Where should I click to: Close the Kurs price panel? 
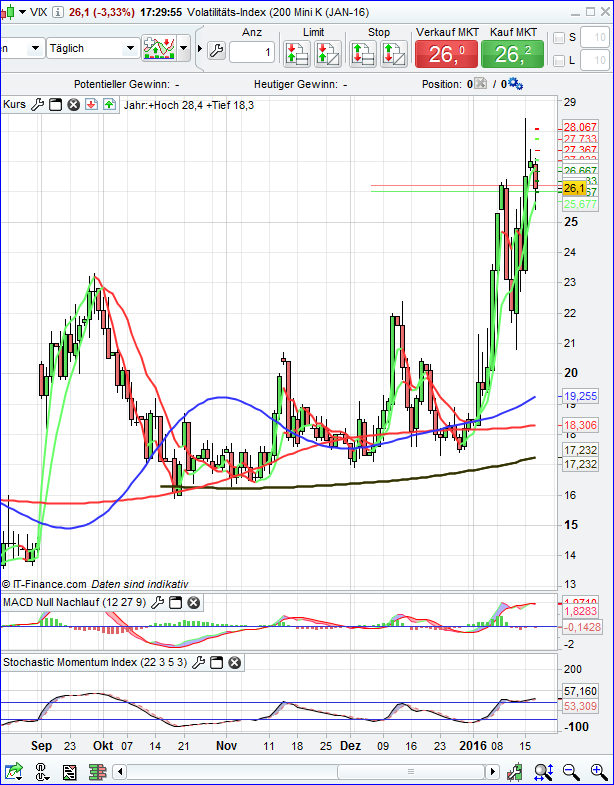tap(74, 105)
